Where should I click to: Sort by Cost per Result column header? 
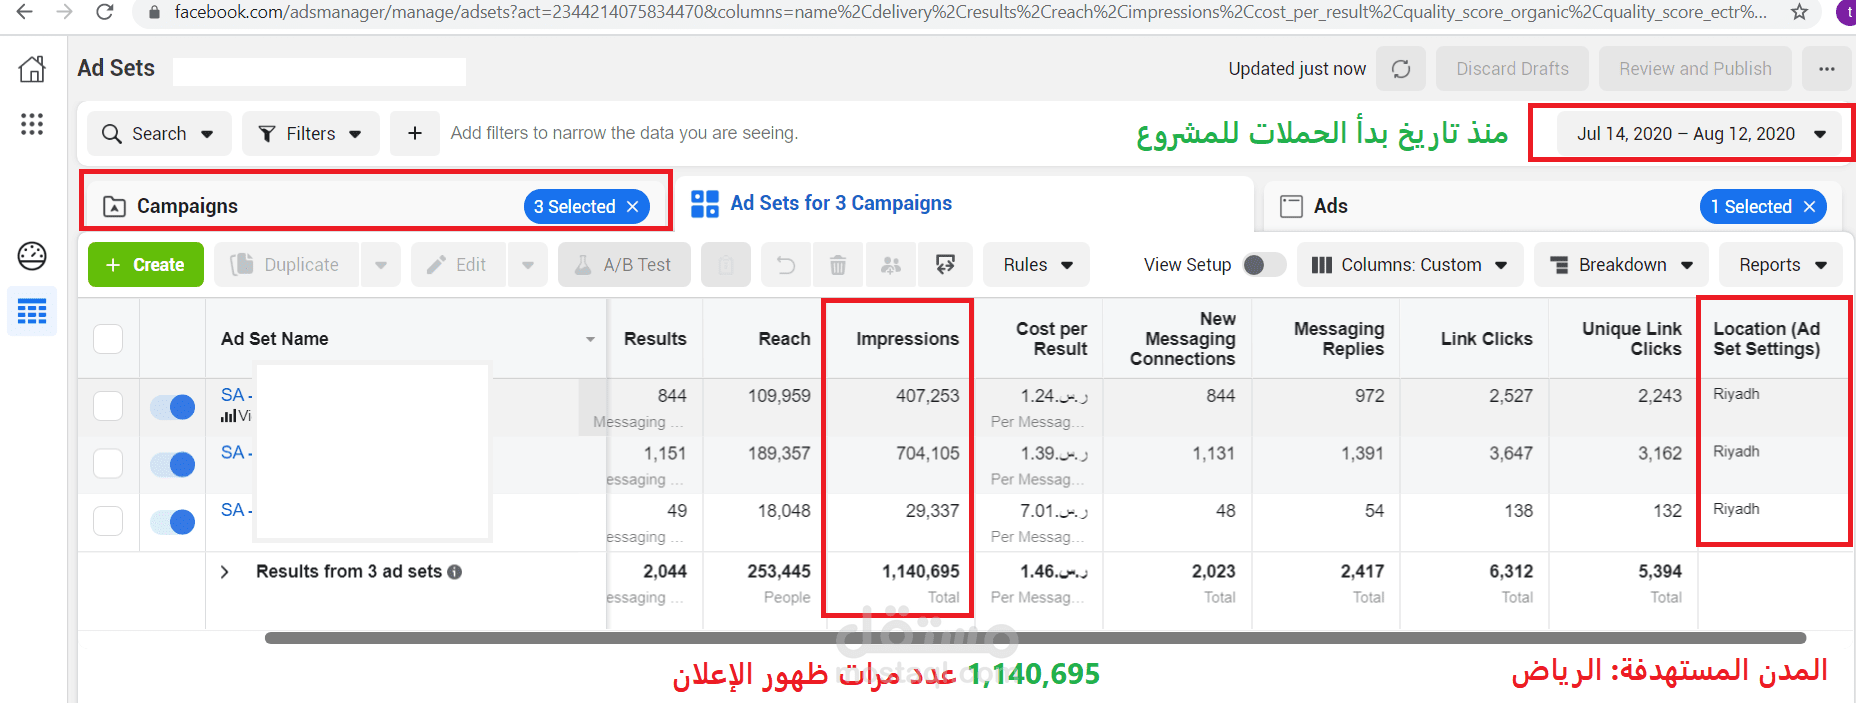tap(1051, 339)
